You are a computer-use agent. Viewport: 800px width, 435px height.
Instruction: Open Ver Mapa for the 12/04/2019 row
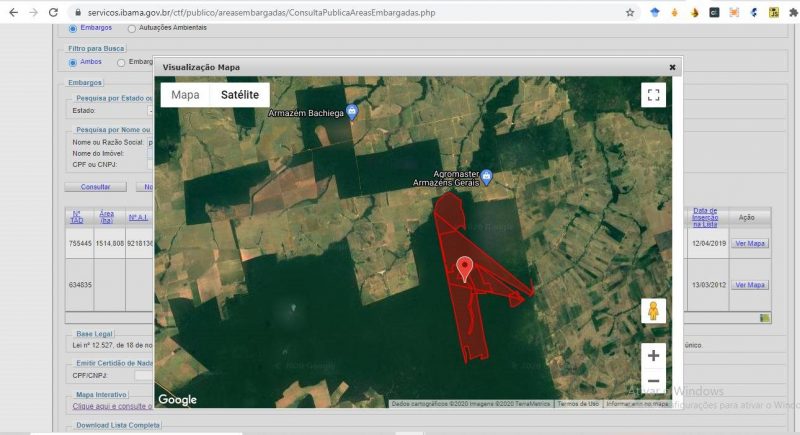point(749,243)
